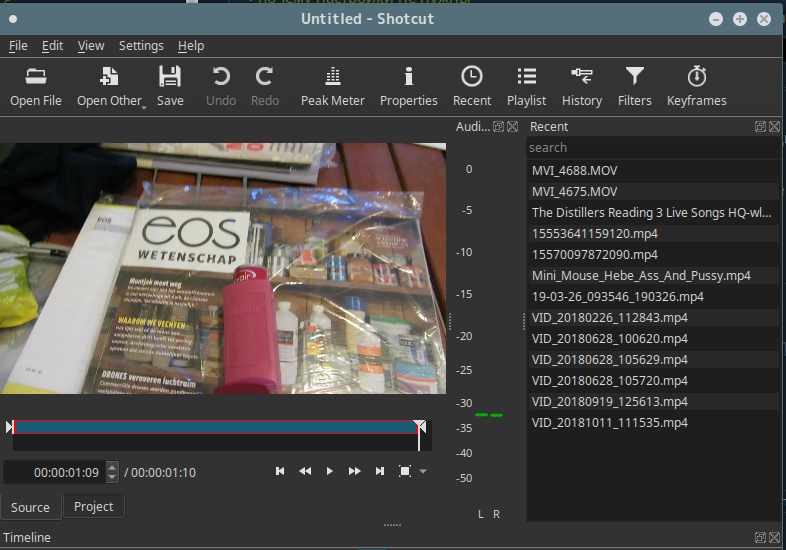Click the Save icon in toolbar

coord(170,86)
